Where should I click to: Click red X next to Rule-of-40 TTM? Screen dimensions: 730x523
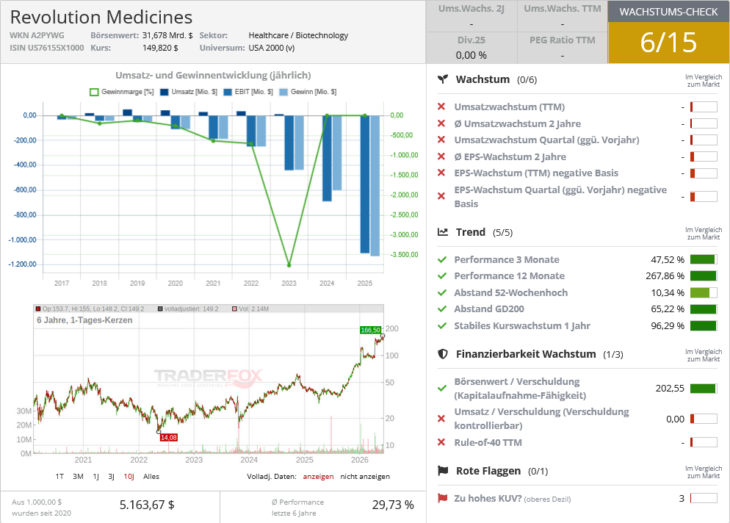click(x=441, y=442)
